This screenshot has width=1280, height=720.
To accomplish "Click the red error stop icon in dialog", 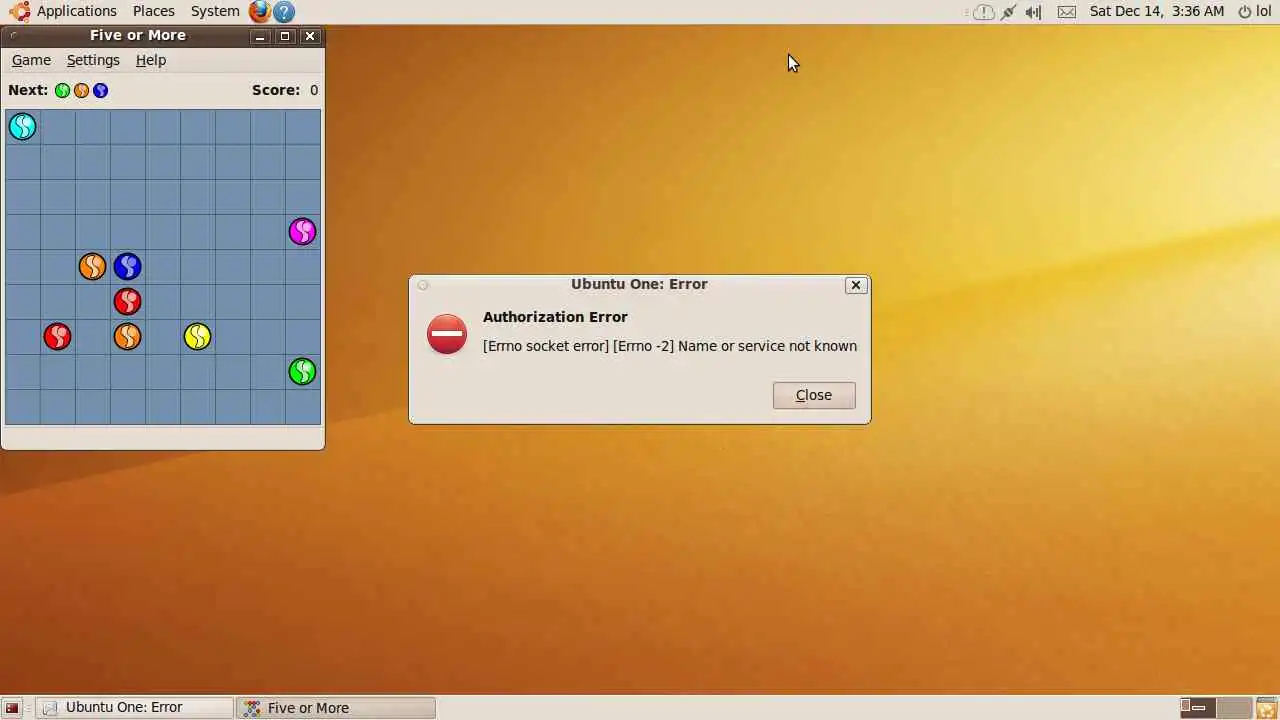I will (x=447, y=334).
